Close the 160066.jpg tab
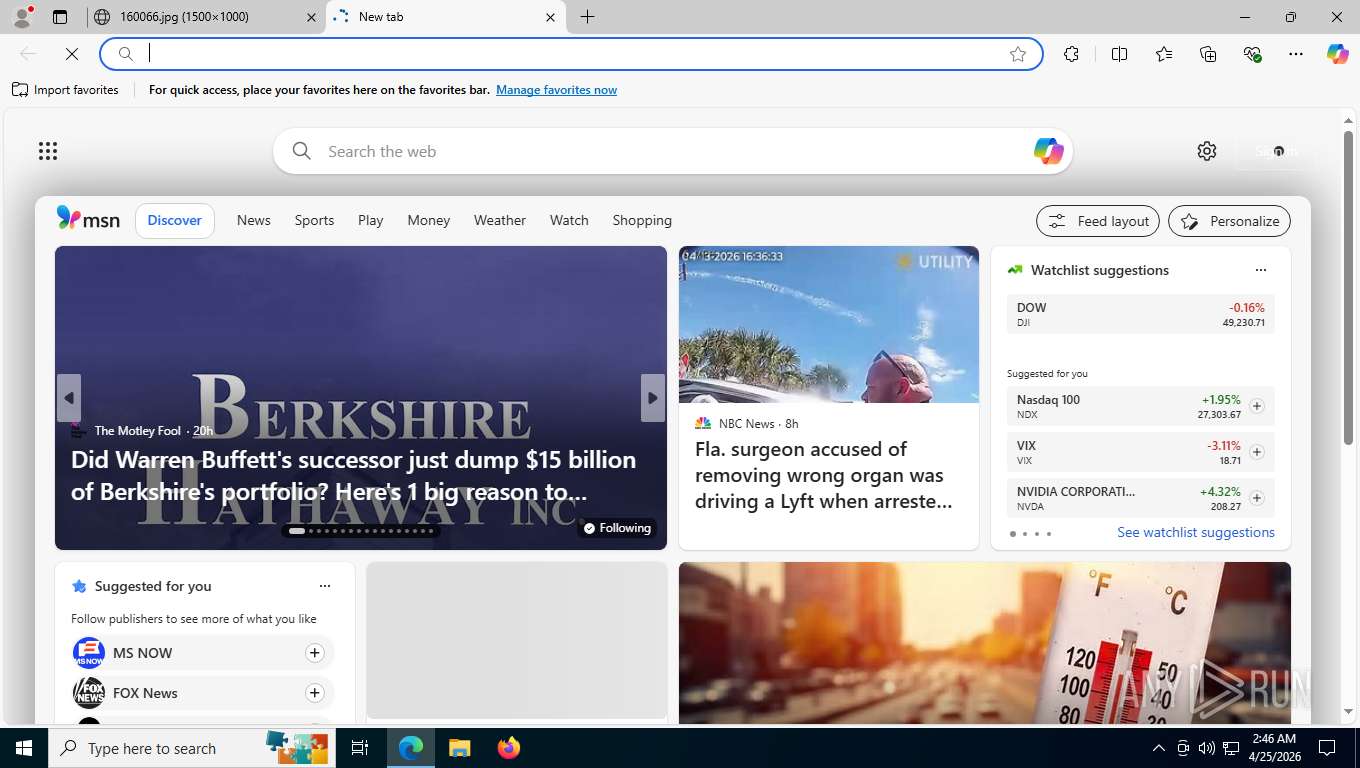1360x768 pixels. pos(311,17)
